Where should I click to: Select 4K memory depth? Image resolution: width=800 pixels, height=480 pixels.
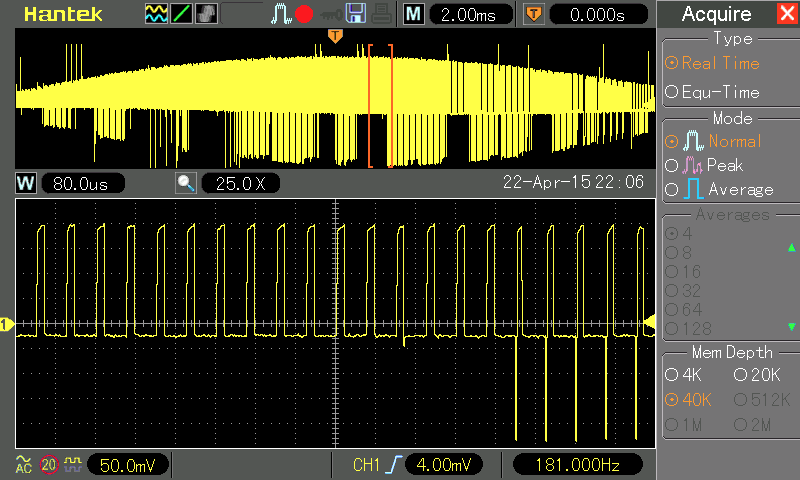point(683,375)
